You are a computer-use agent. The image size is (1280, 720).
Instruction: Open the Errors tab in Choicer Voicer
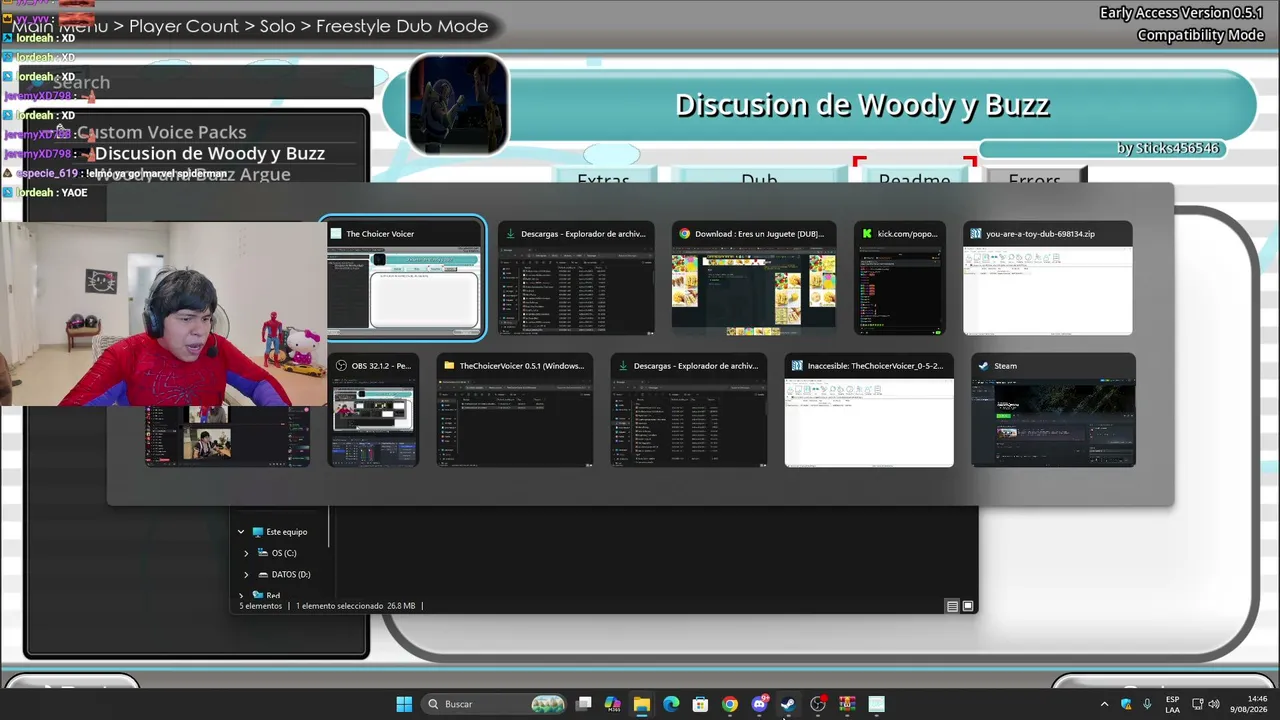[1034, 176]
